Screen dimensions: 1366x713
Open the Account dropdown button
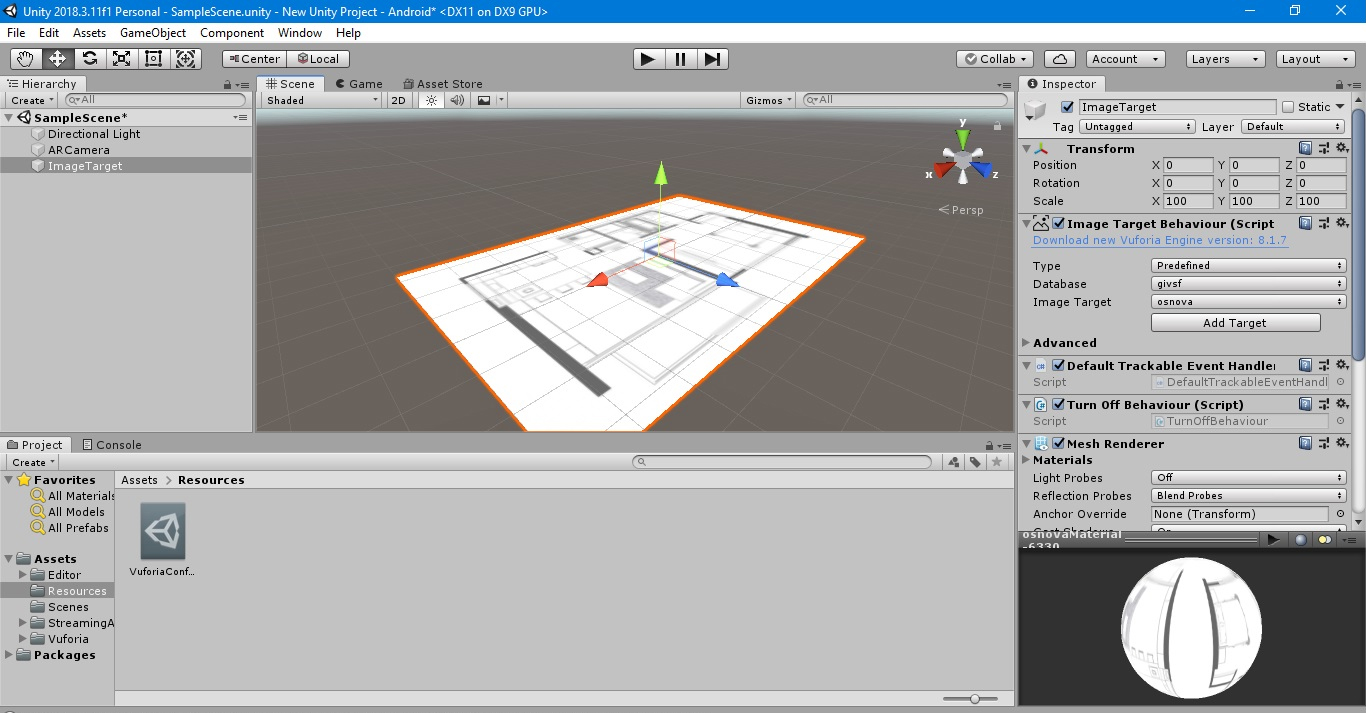tap(1125, 59)
